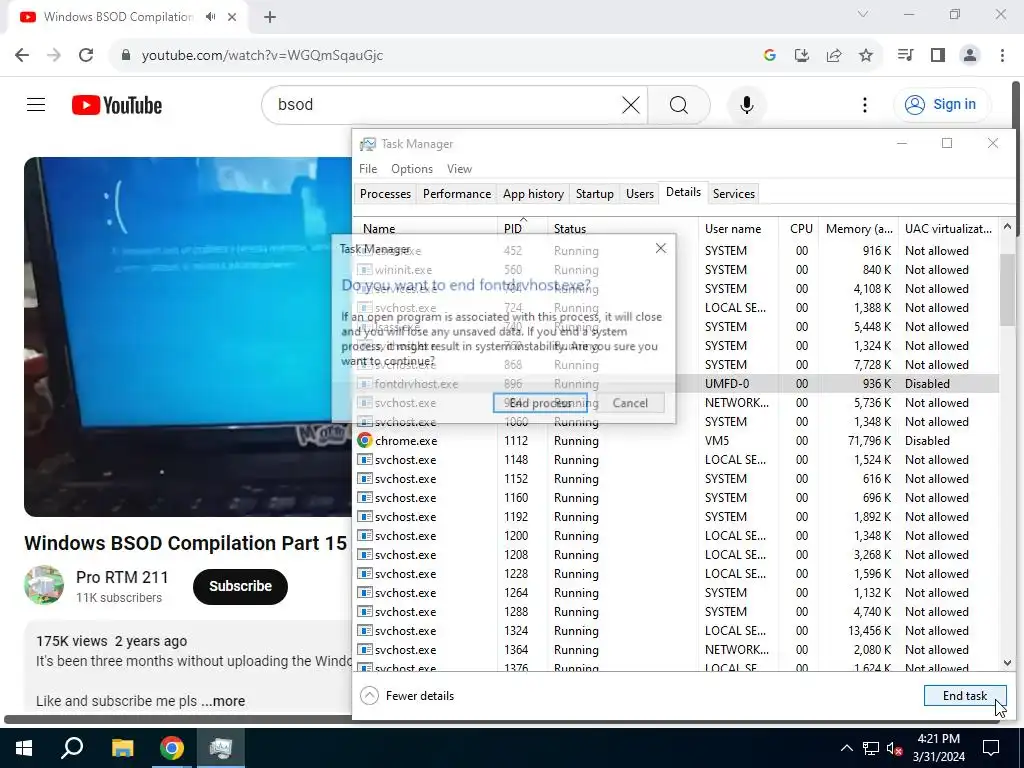Sign in to YouTube

tap(942, 104)
